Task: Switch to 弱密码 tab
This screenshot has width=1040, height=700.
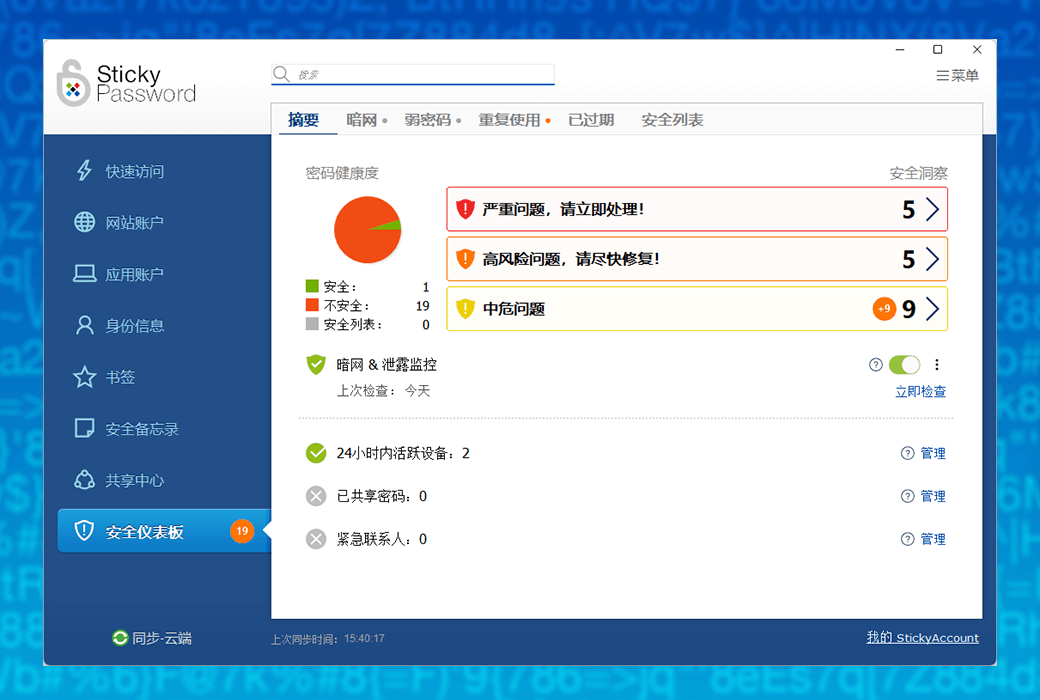Action: (x=428, y=120)
